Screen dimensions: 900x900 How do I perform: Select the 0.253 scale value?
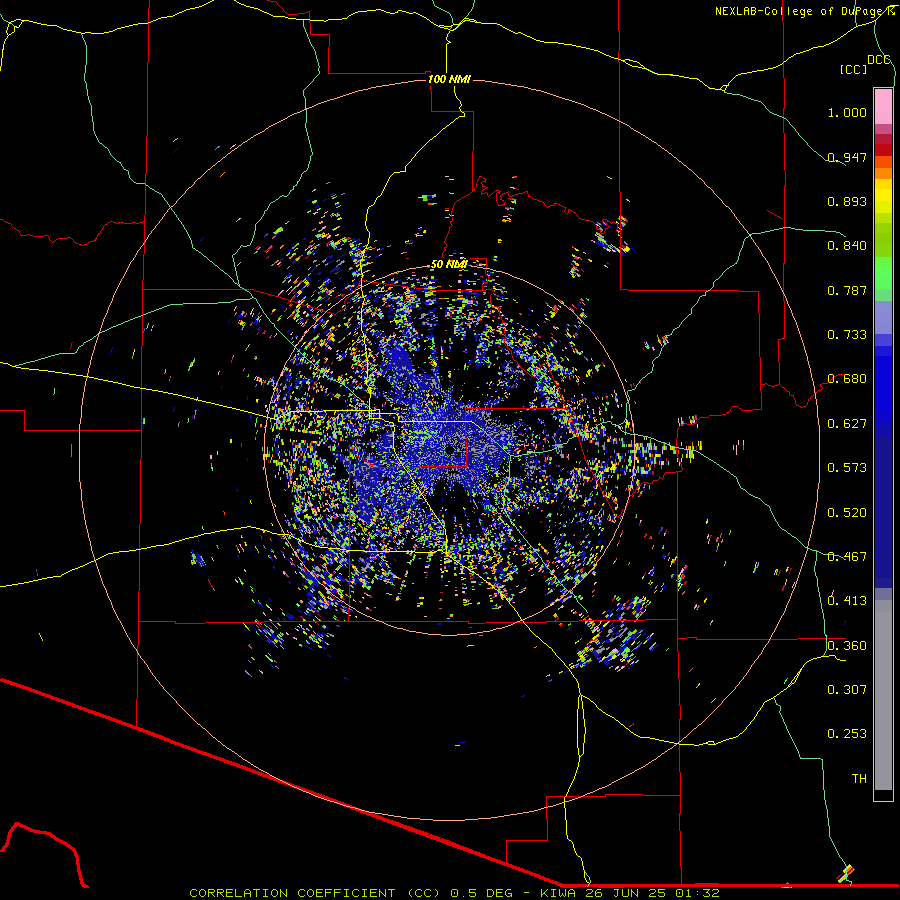[847, 734]
